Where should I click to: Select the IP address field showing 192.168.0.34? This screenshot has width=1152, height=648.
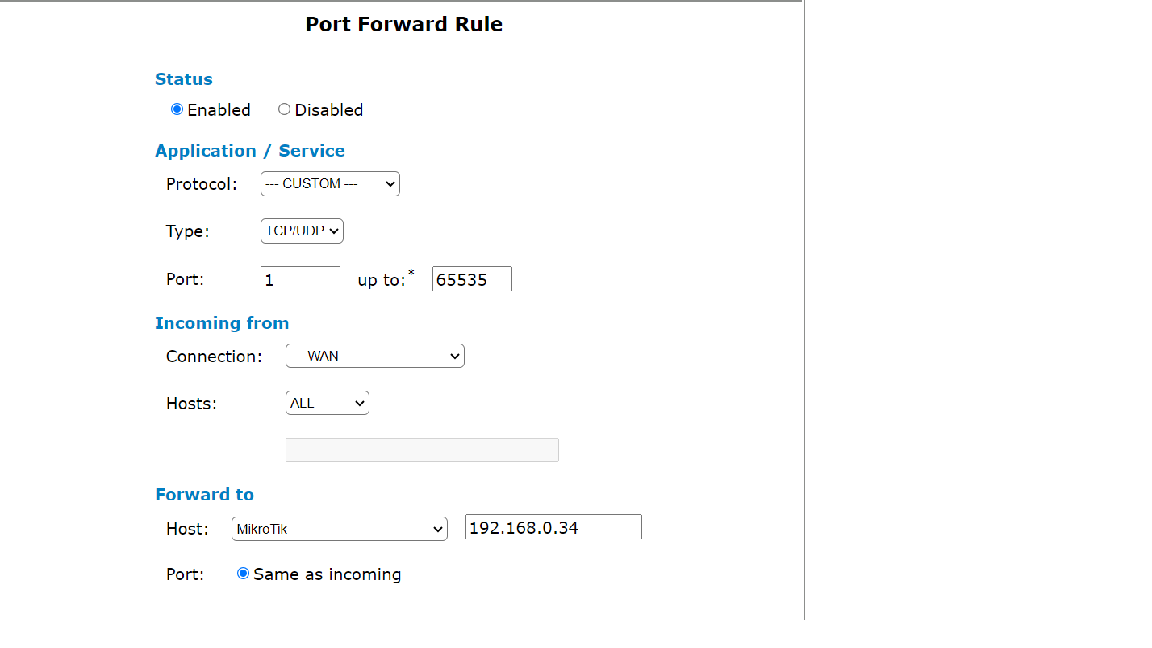tap(552, 526)
